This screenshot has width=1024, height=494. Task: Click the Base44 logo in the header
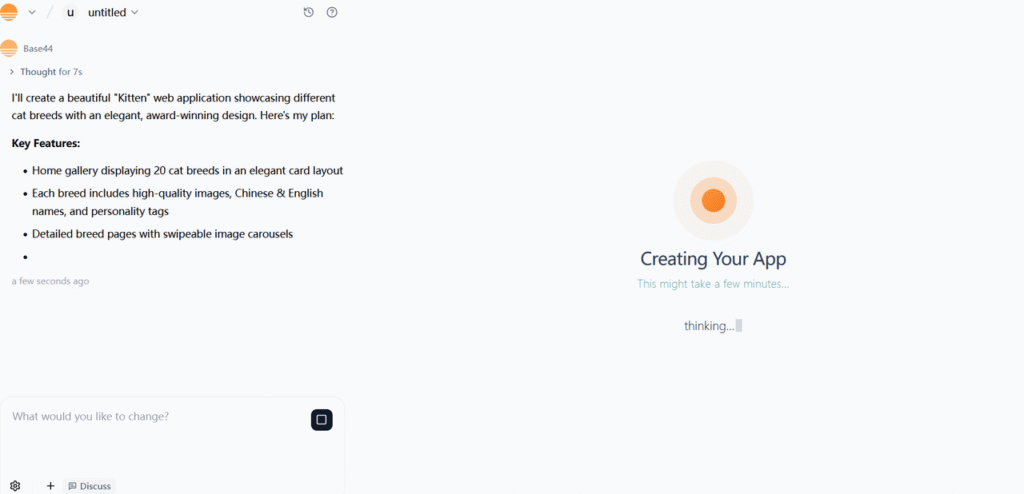tap(9, 12)
